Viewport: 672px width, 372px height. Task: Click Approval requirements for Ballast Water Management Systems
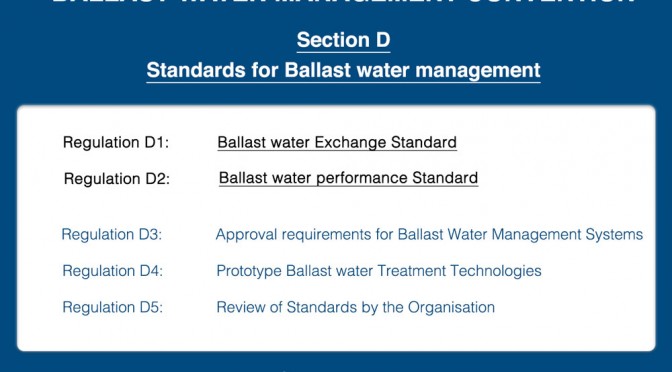429,234
